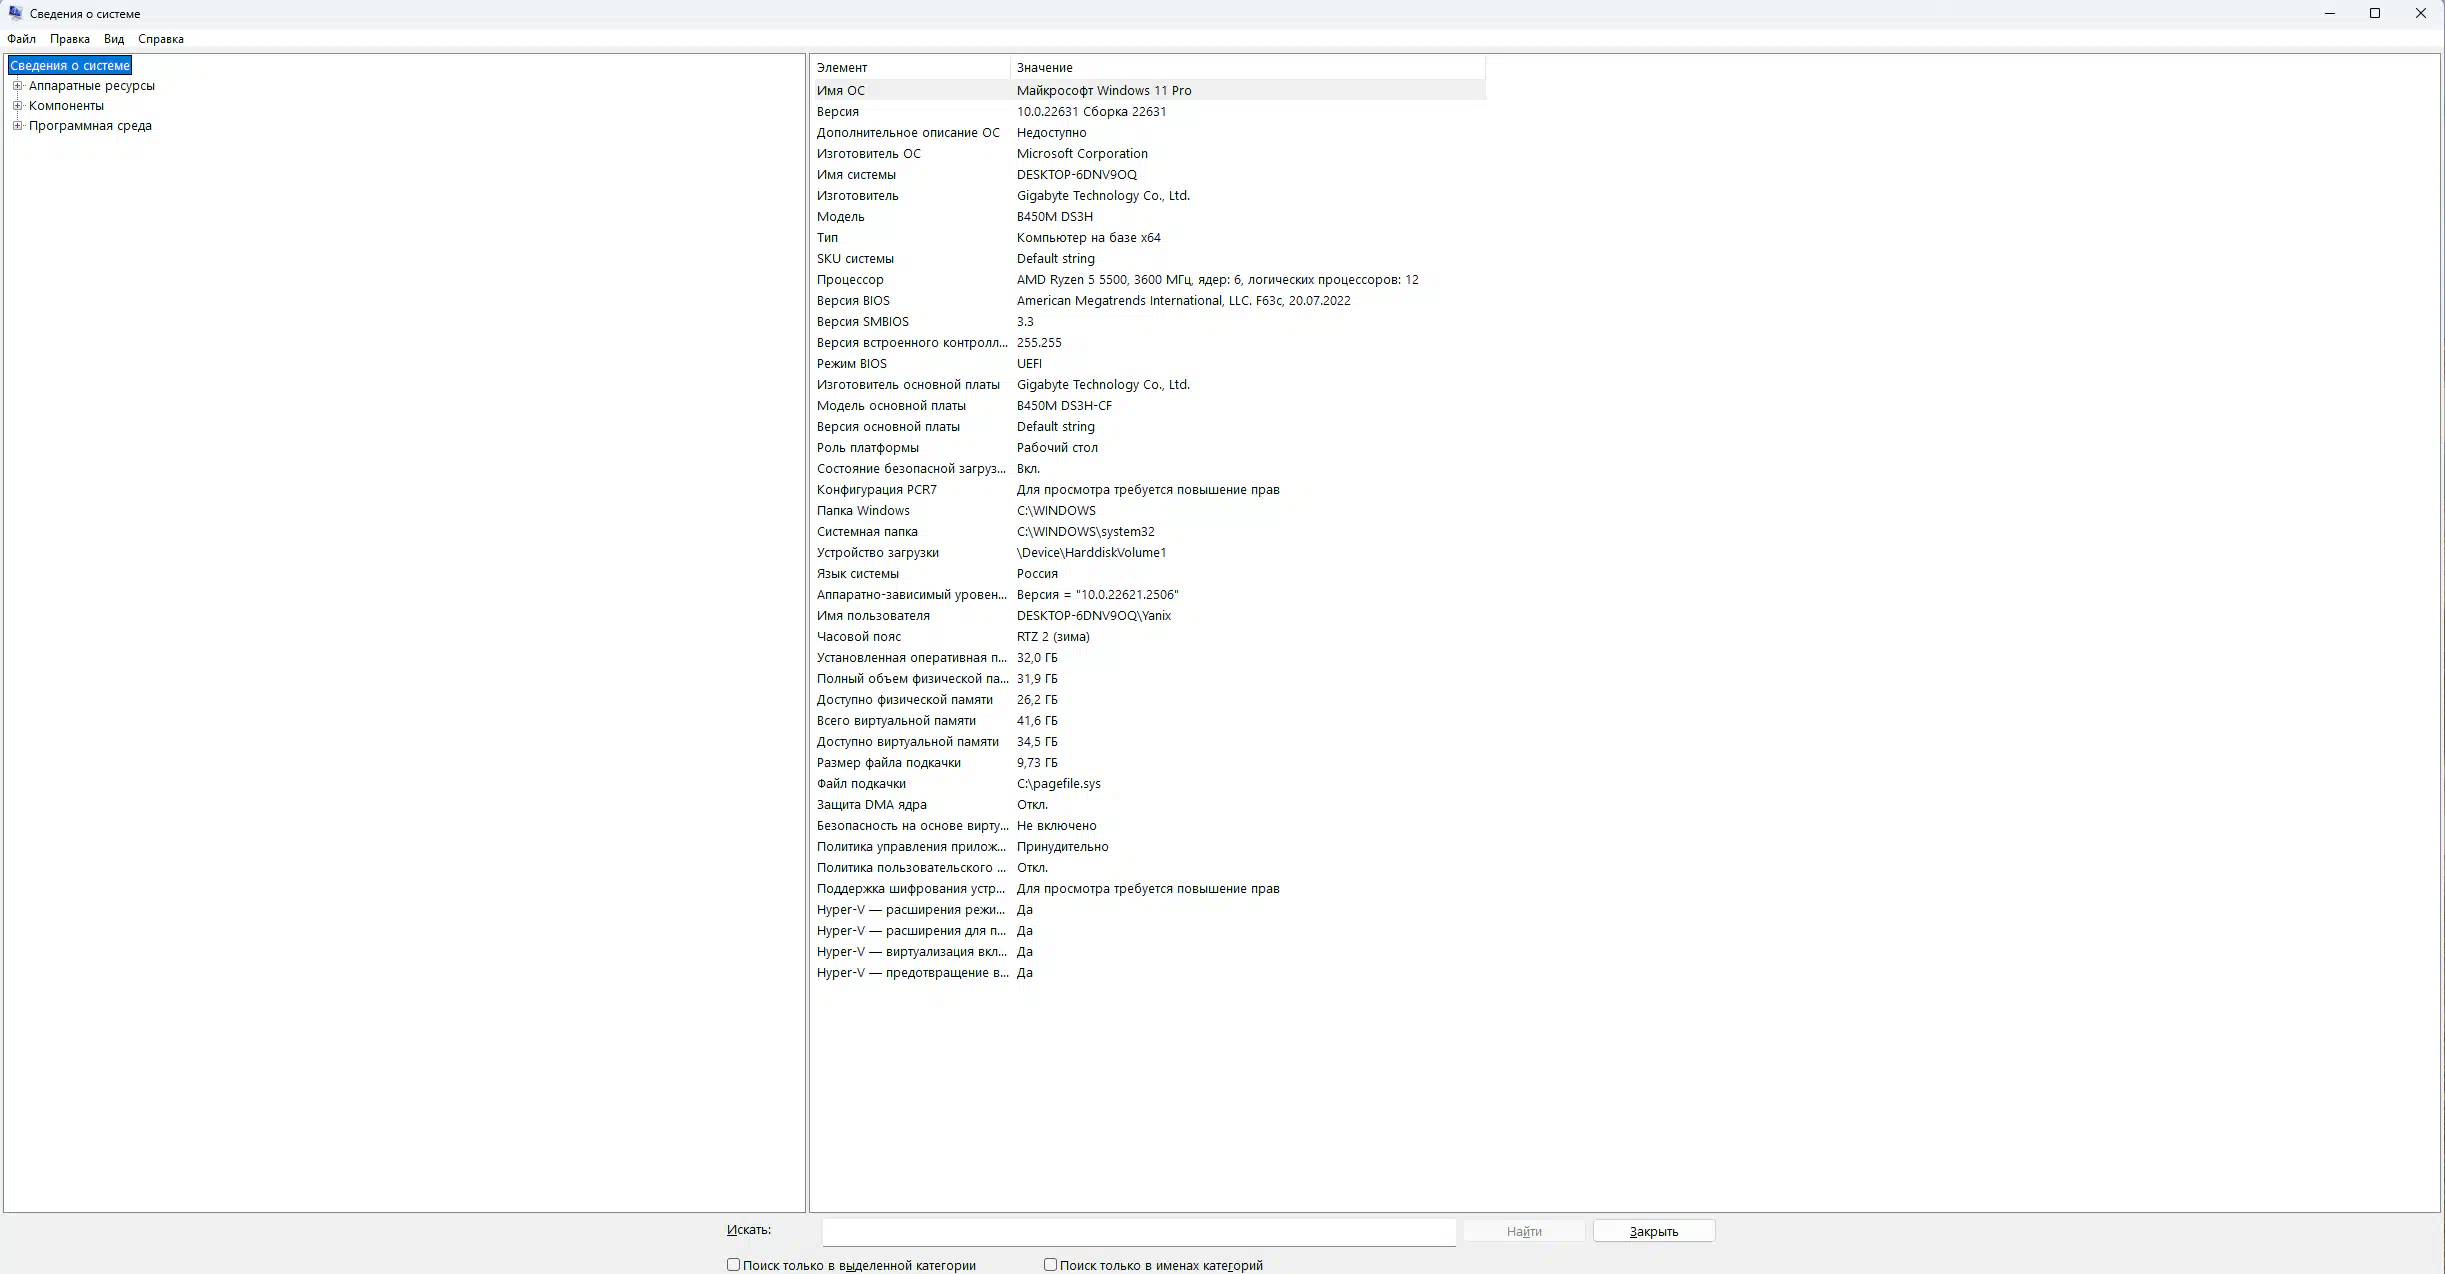Select the Компоненты tree label

(x=66, y=105)
